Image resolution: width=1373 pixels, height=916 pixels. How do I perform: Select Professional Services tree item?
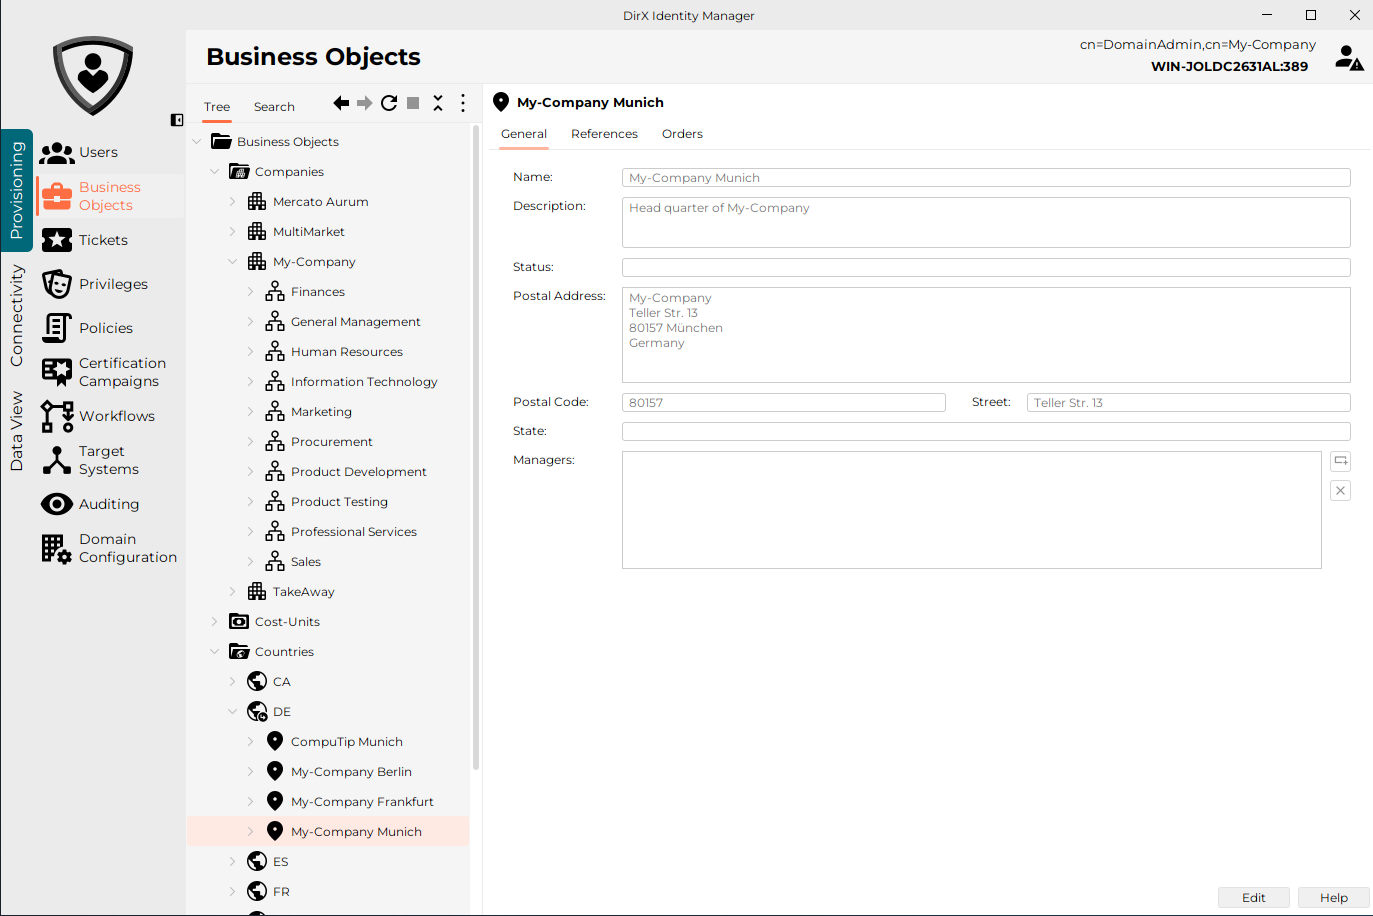tap(354, 531)
